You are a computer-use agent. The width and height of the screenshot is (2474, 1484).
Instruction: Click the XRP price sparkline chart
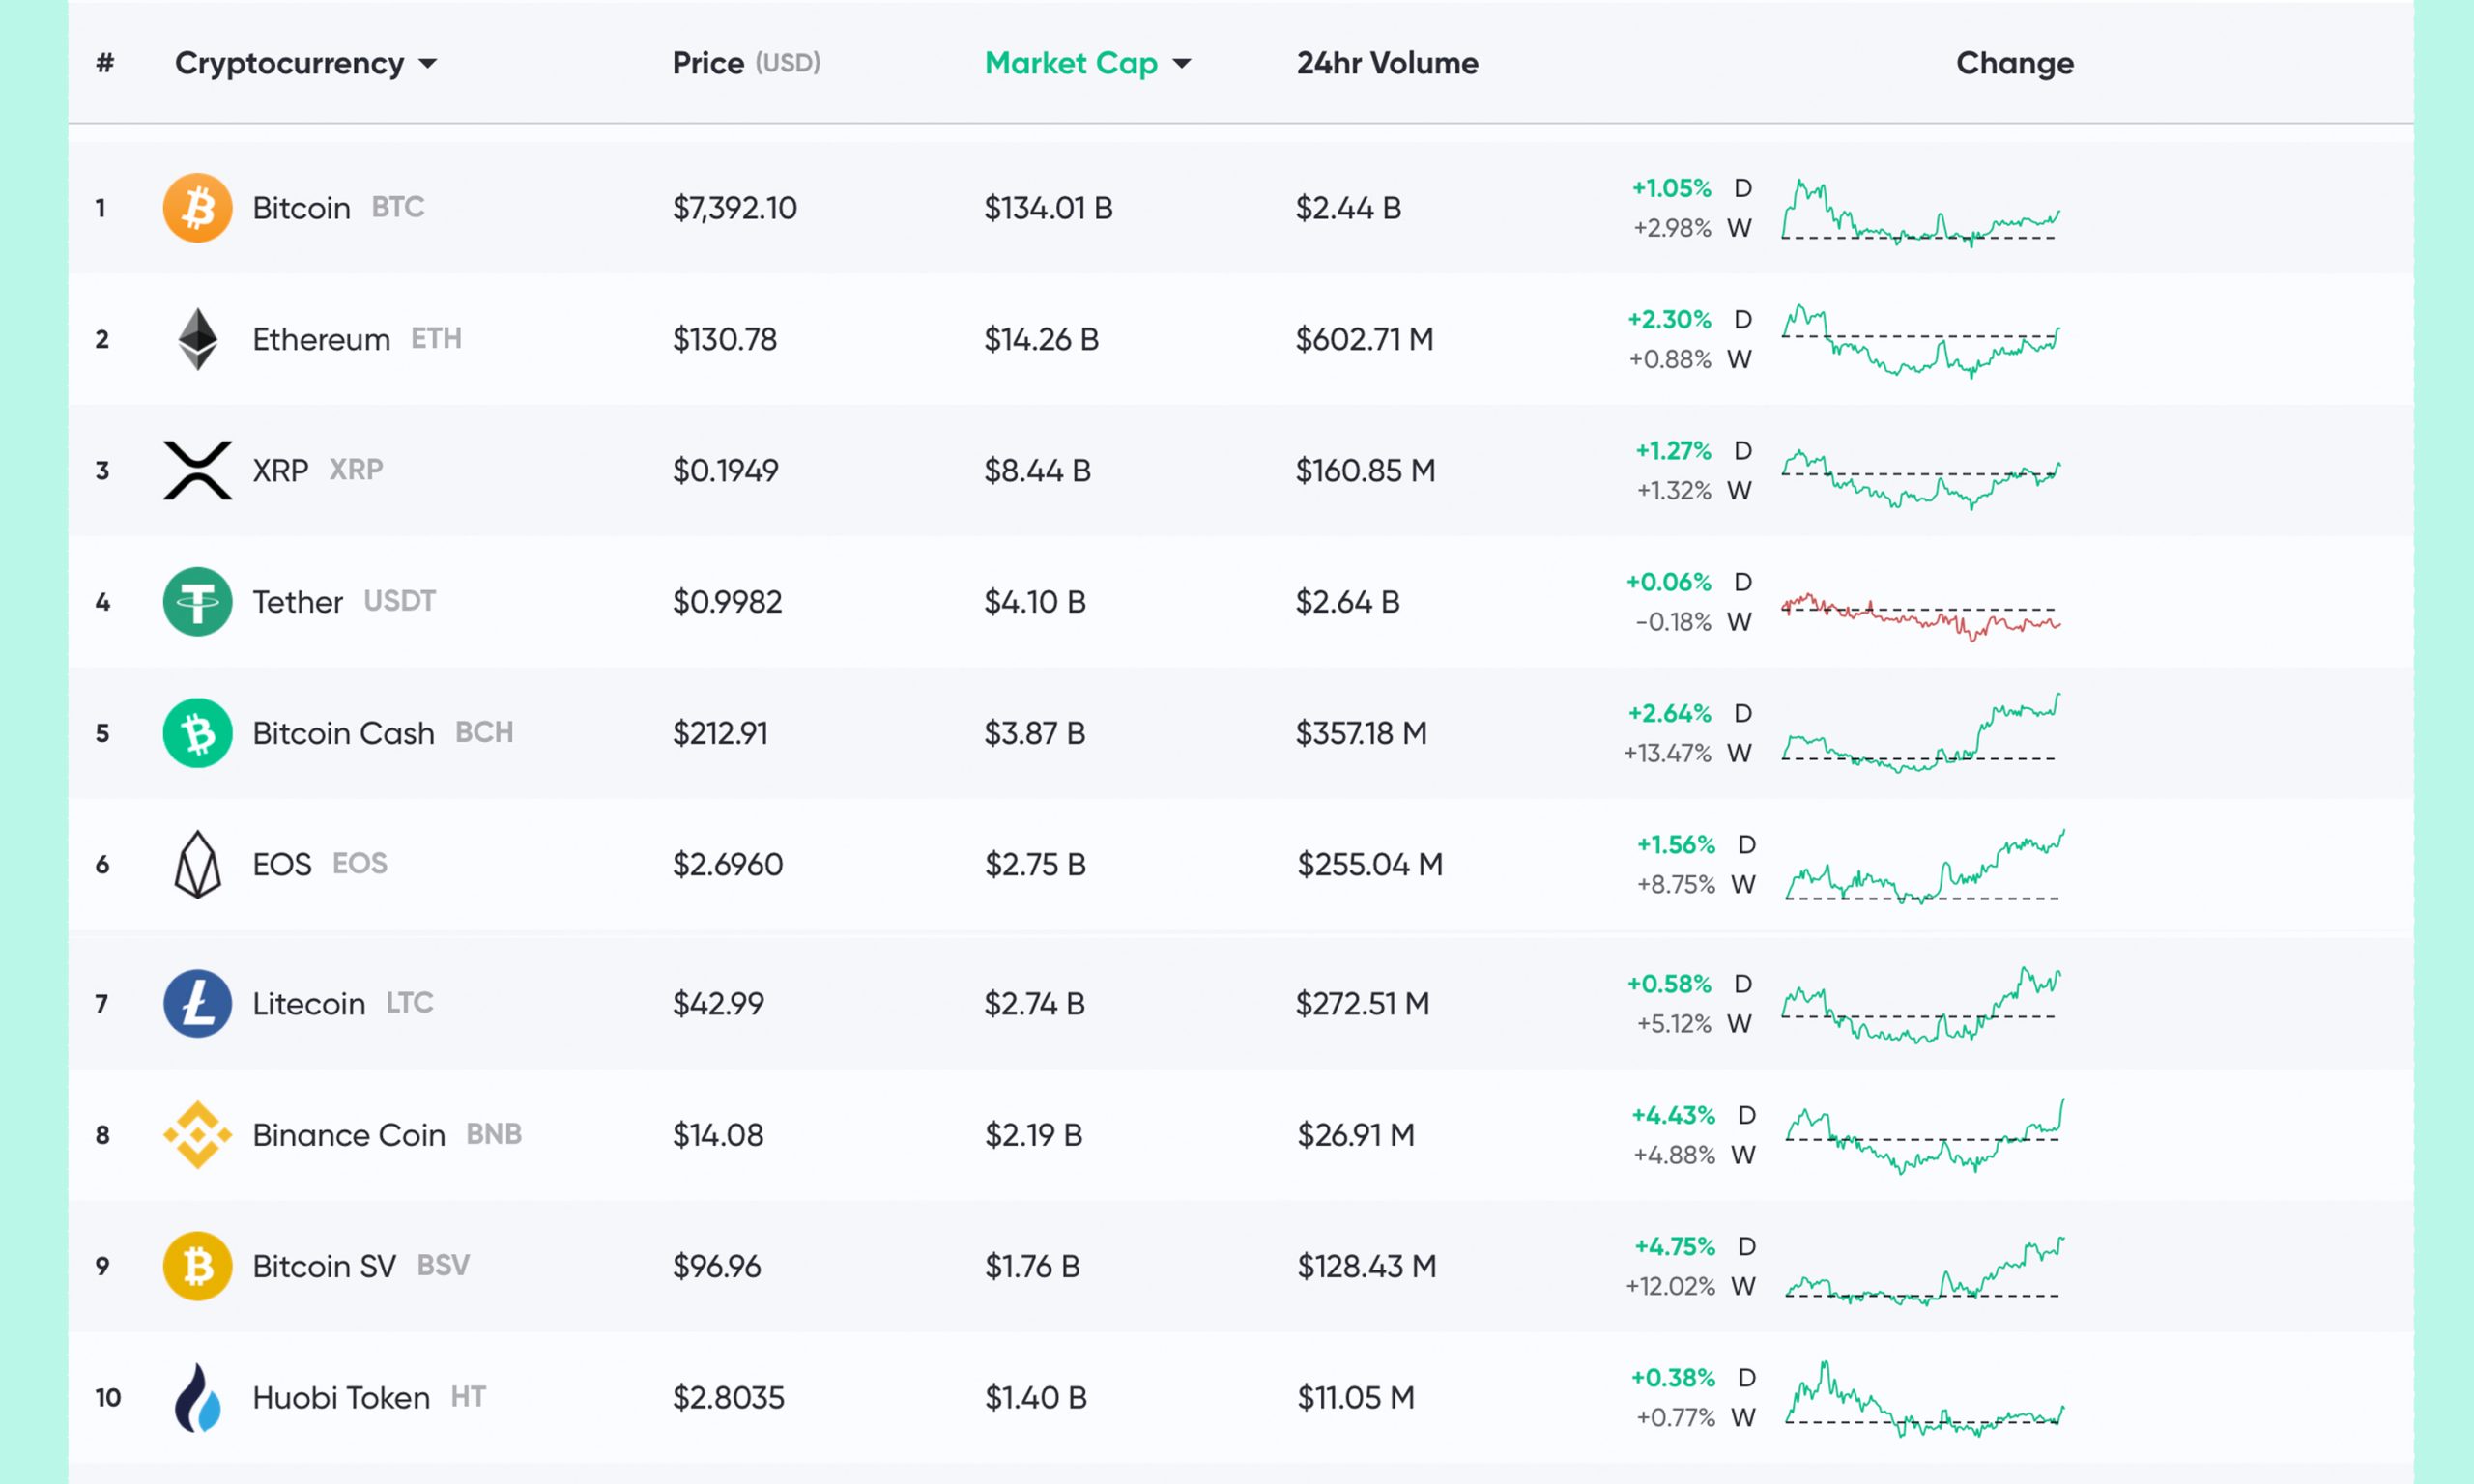1920,479
